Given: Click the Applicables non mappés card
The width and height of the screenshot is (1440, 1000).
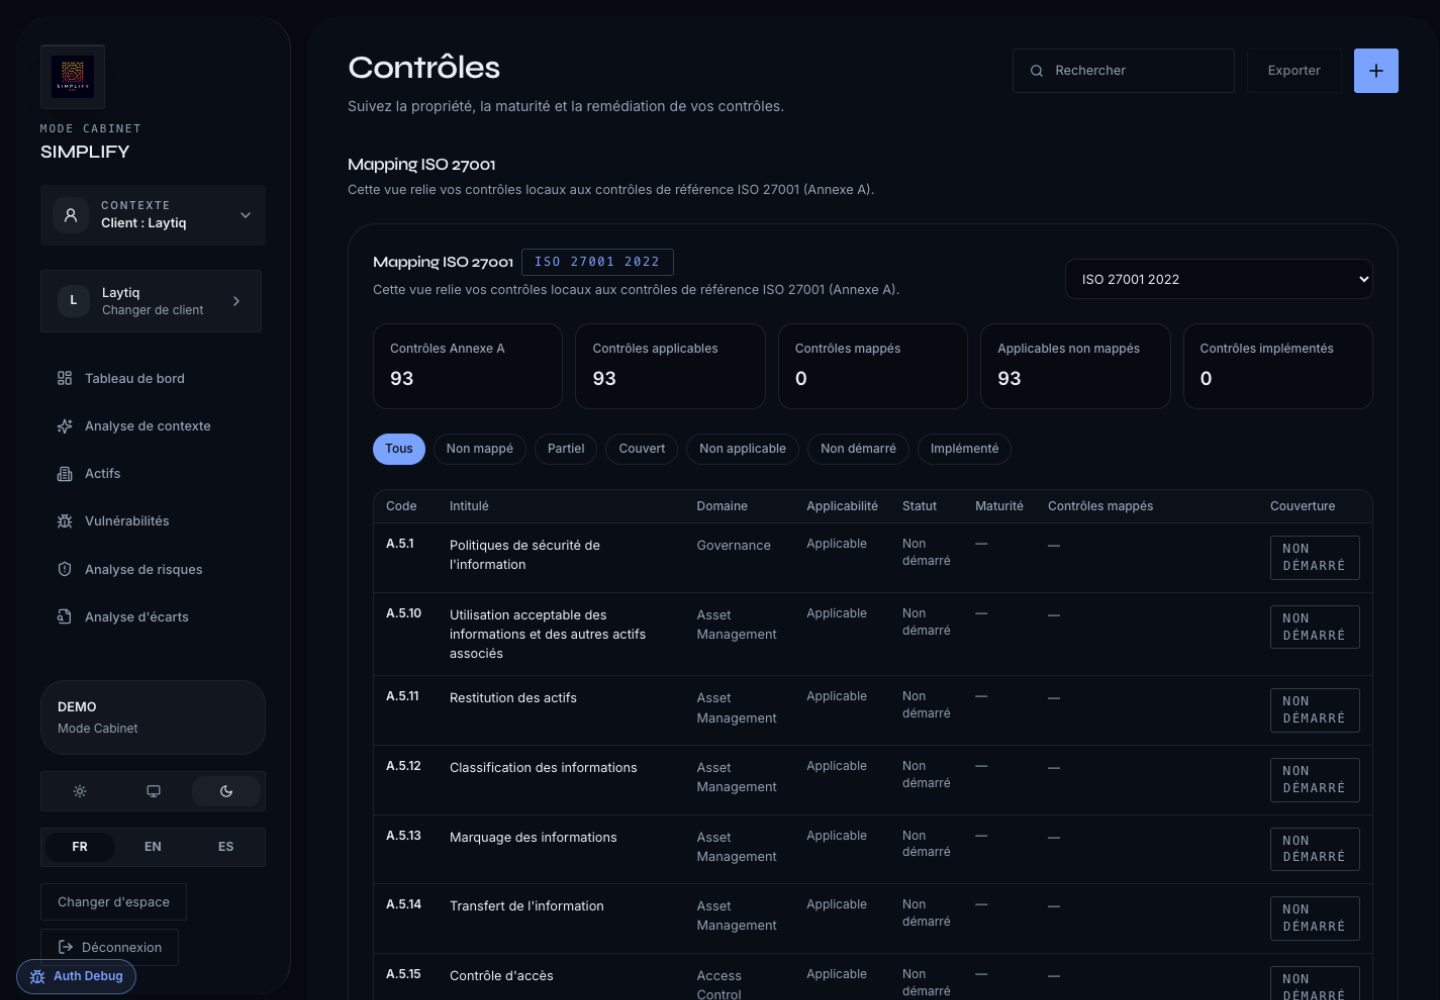Looking at the screenshot, I should tap(1075, 366).
